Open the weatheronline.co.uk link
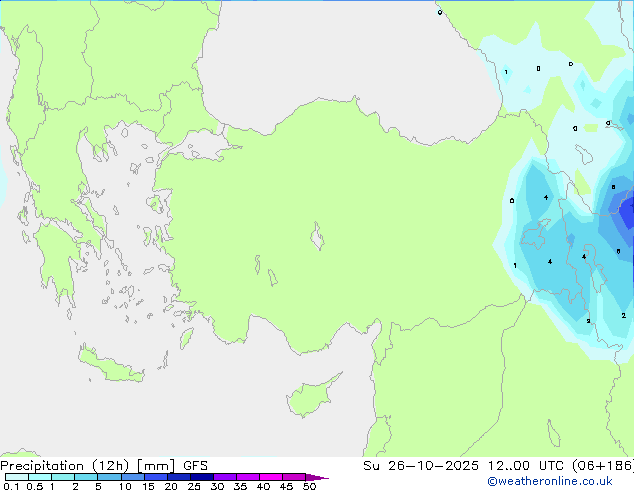 point(550,481)
